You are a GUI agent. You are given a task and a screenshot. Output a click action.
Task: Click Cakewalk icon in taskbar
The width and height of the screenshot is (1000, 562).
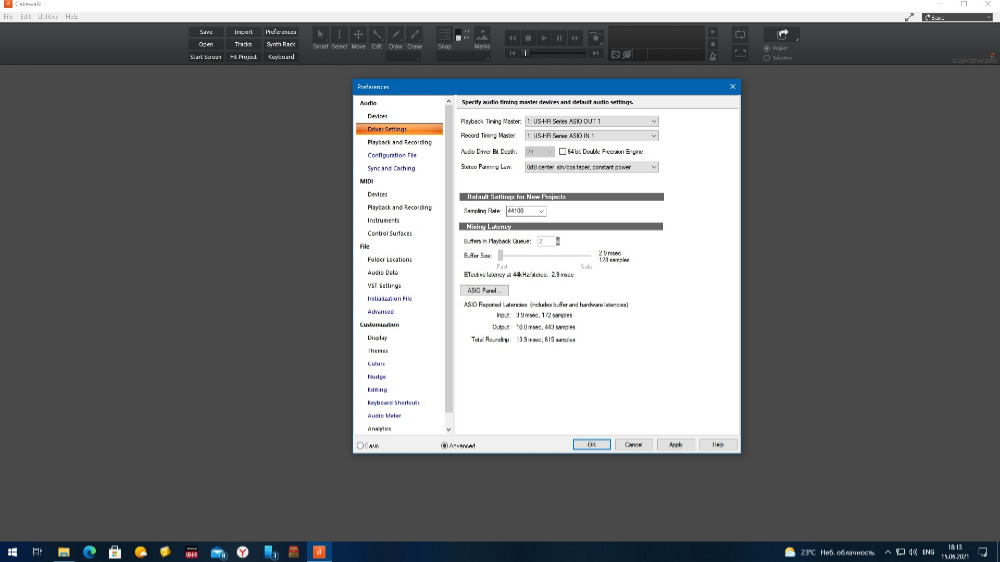319,552
